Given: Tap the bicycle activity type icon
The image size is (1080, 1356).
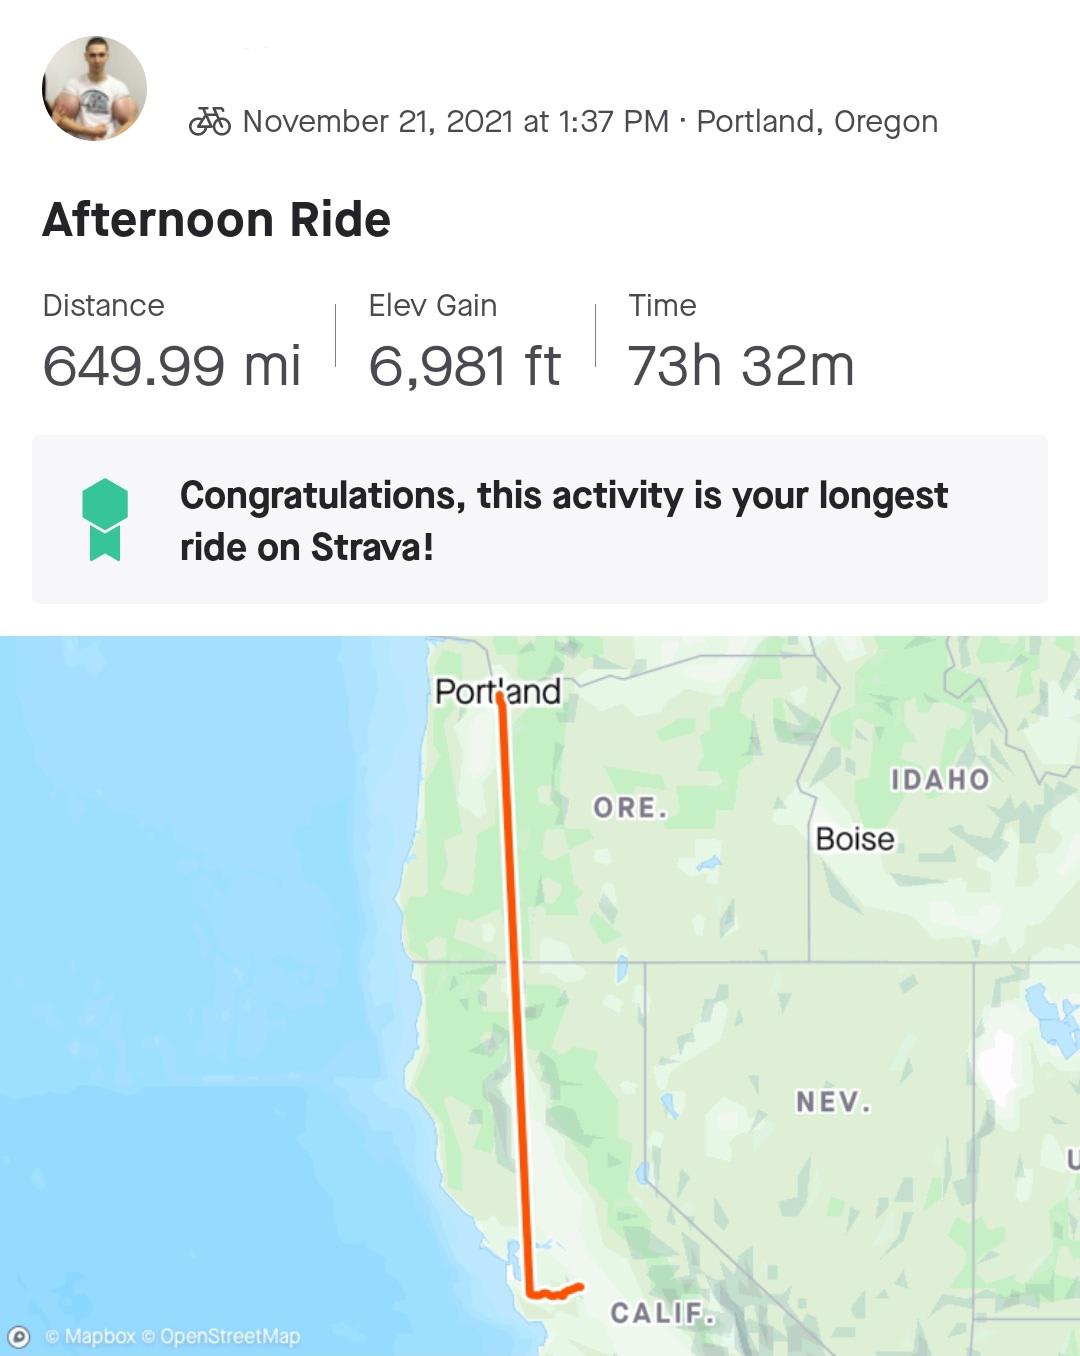Looking at the screenshot, I should click(210, 121).
